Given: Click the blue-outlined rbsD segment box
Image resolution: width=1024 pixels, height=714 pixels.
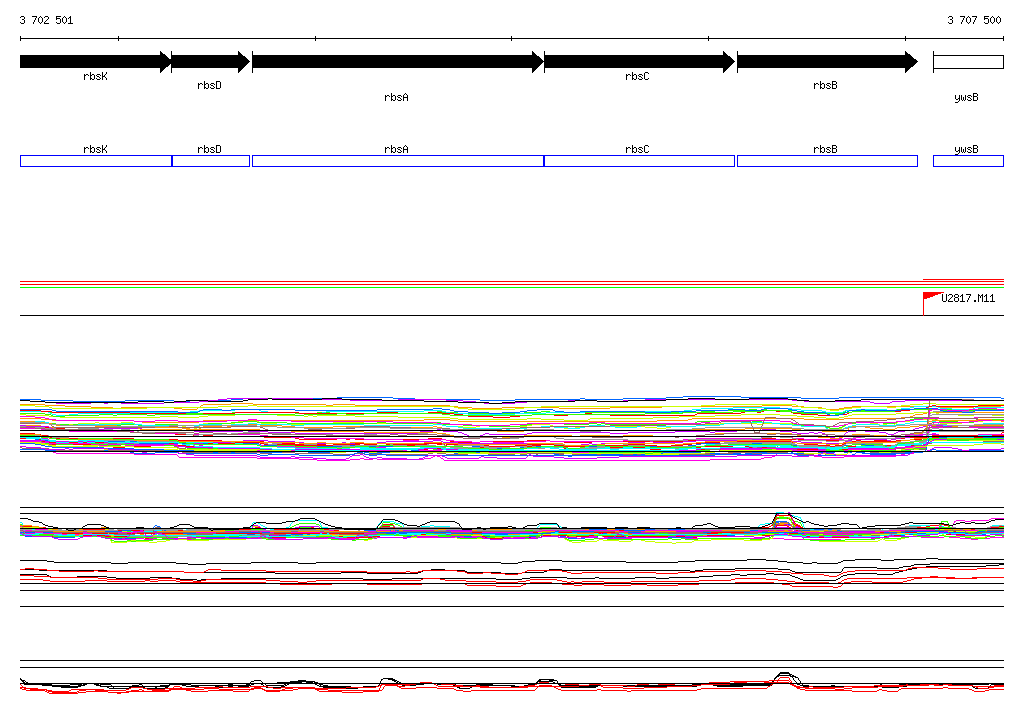Looking at the screenshot, I should tap(210, 161).
